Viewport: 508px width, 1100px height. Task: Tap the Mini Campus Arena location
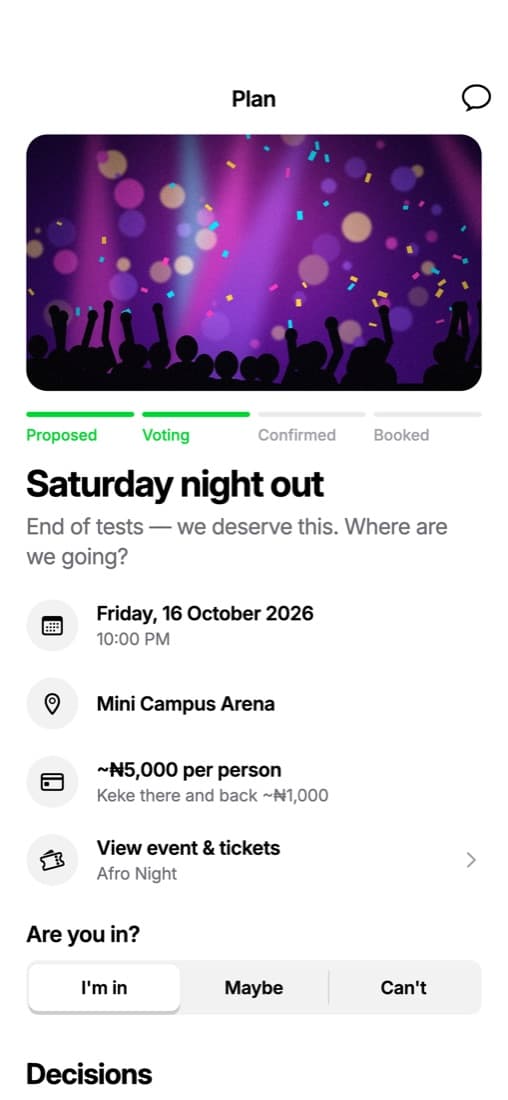tap(185, 704)
